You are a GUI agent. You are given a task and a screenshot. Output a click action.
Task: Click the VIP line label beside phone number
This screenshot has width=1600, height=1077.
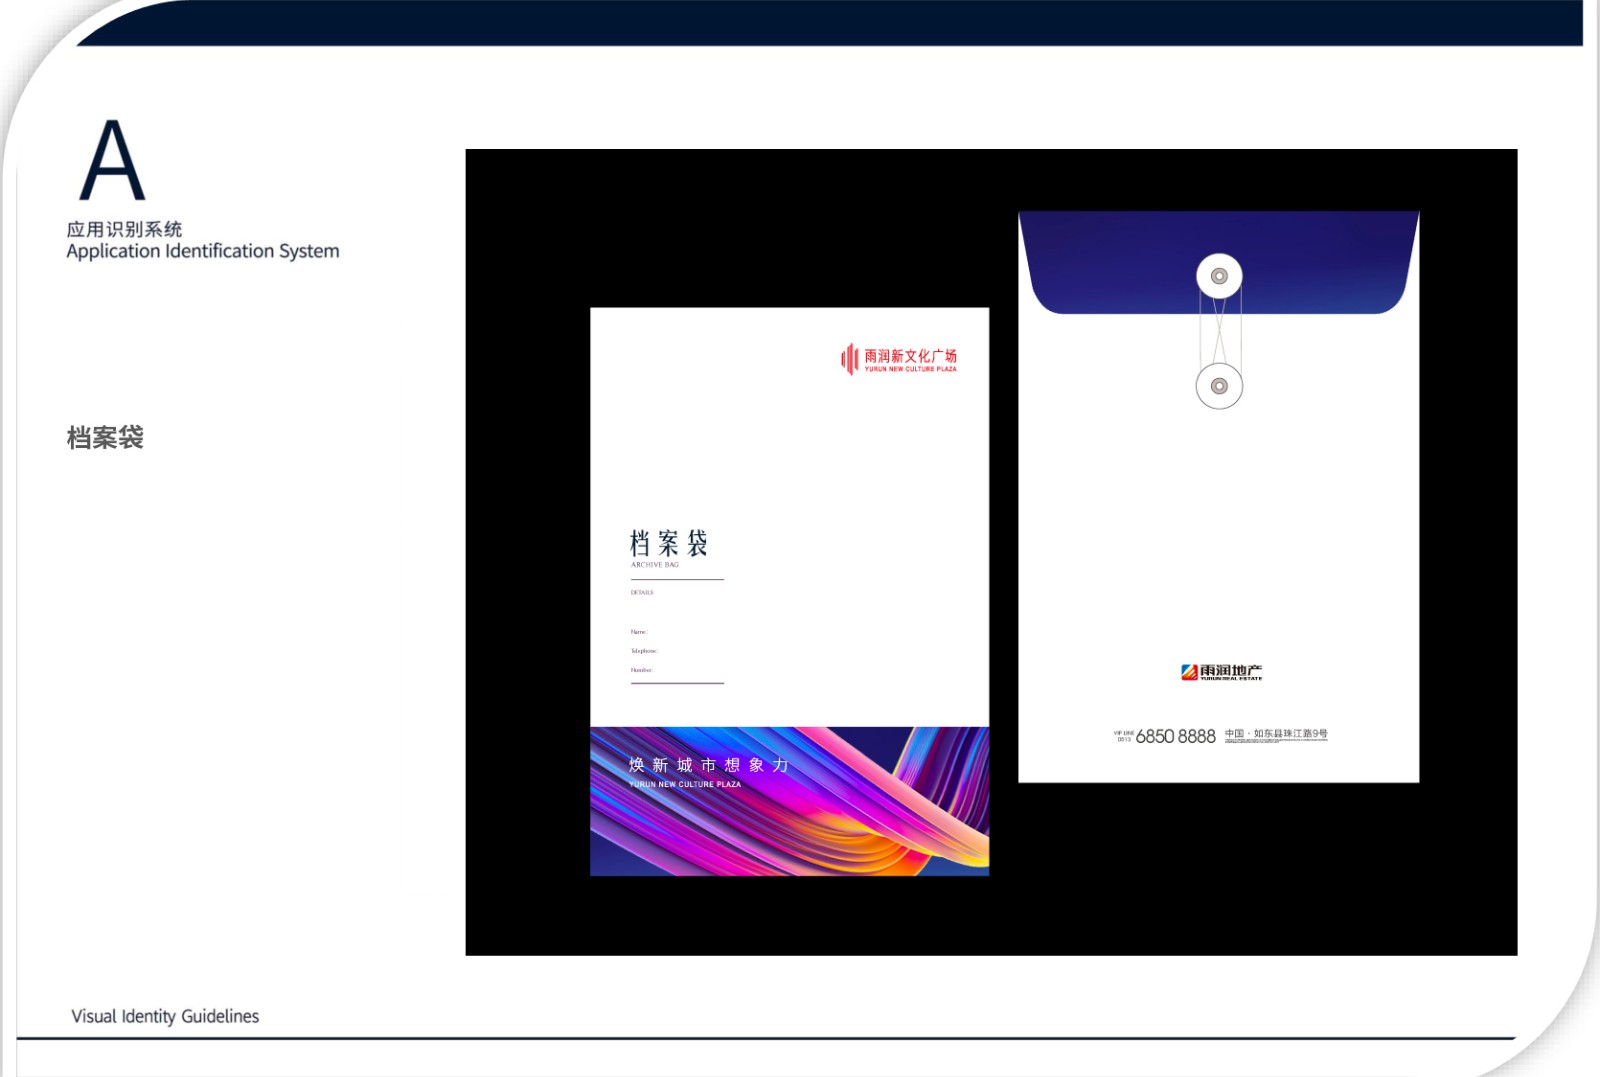coord(1123,736)
